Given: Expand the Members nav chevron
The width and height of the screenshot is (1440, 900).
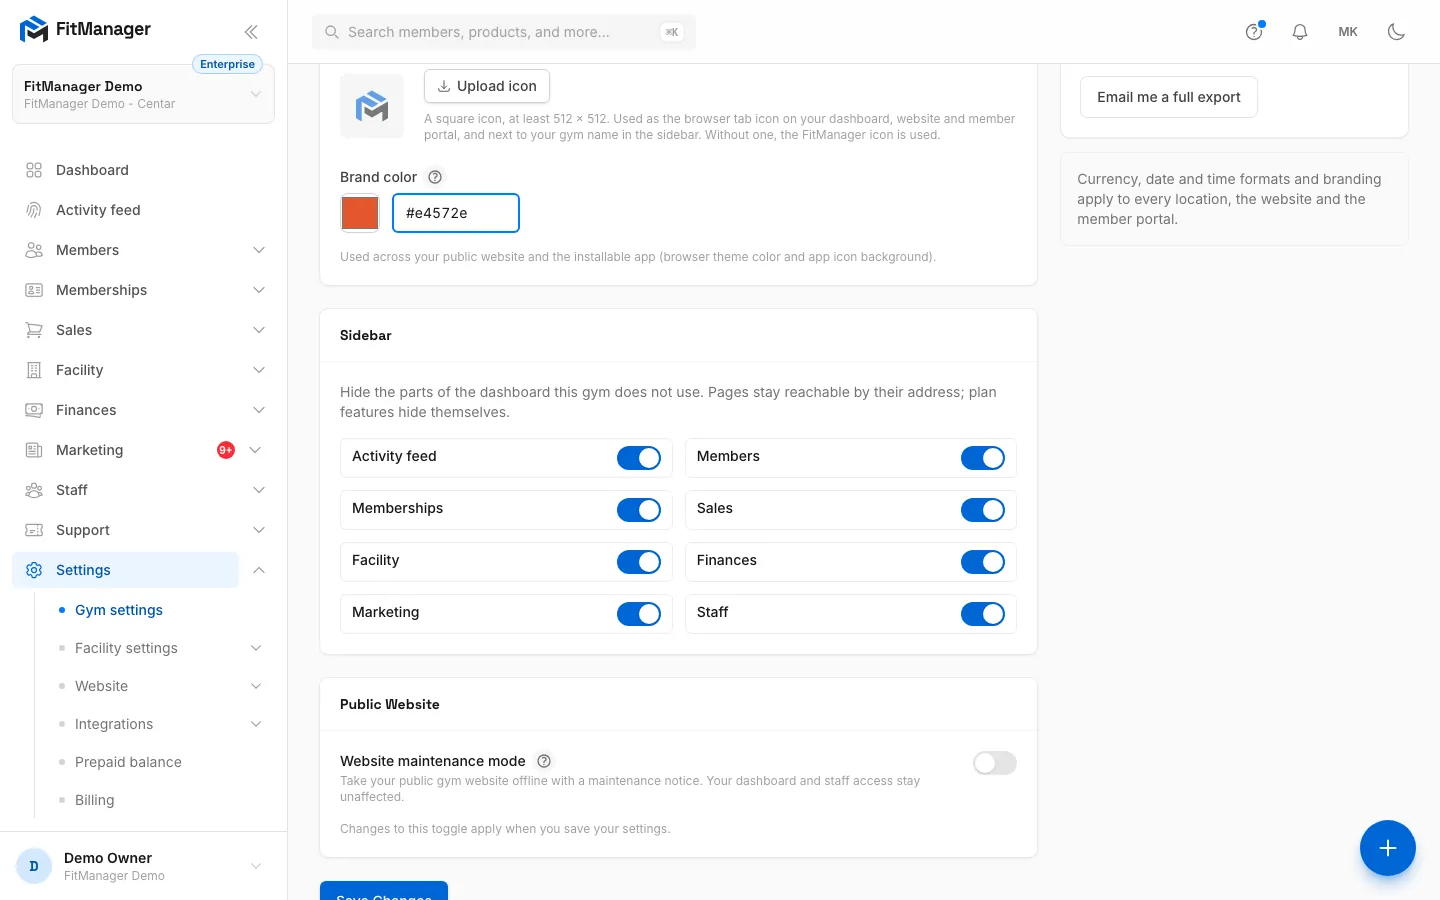Looking at the screenshot, I should tap(259, 250).
